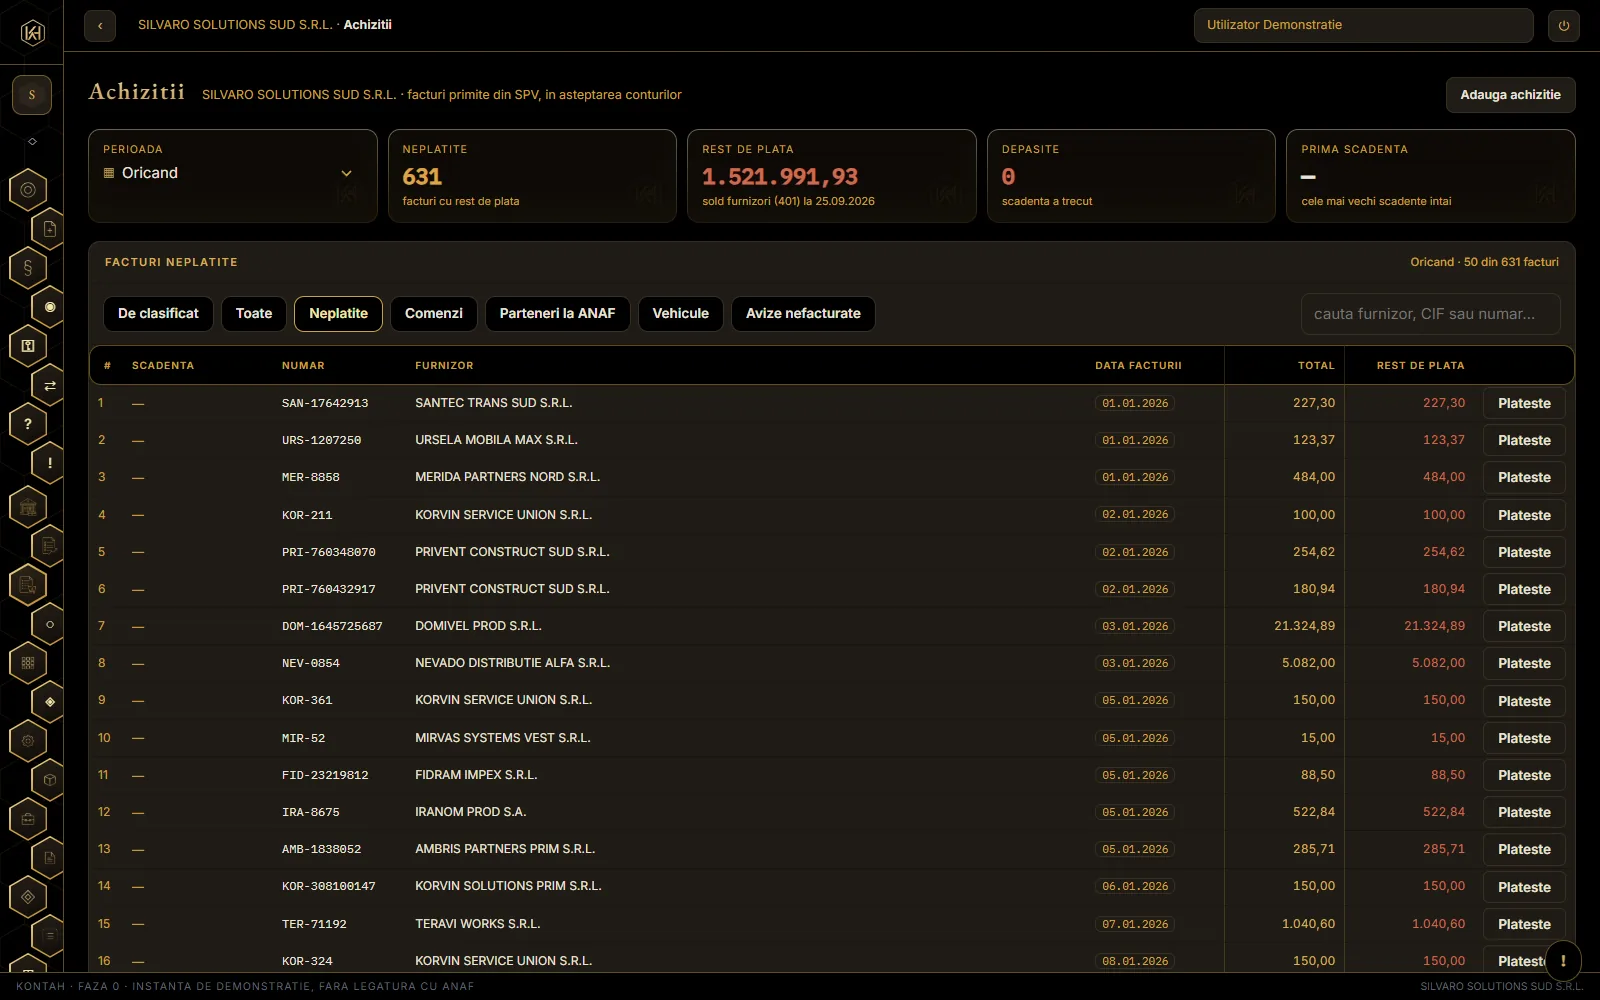Open the briefcase hexagon icon

click(28, 819)
